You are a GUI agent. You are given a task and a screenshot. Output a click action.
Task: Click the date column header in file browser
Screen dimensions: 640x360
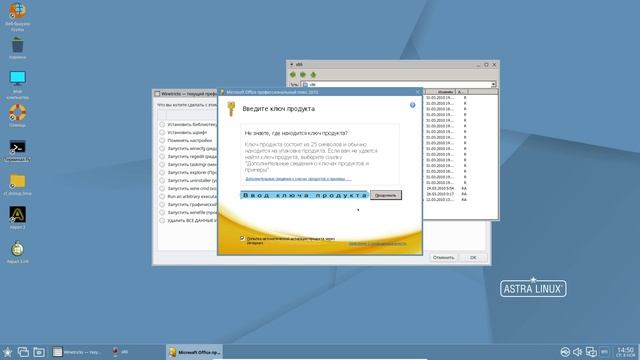[440, 92]
